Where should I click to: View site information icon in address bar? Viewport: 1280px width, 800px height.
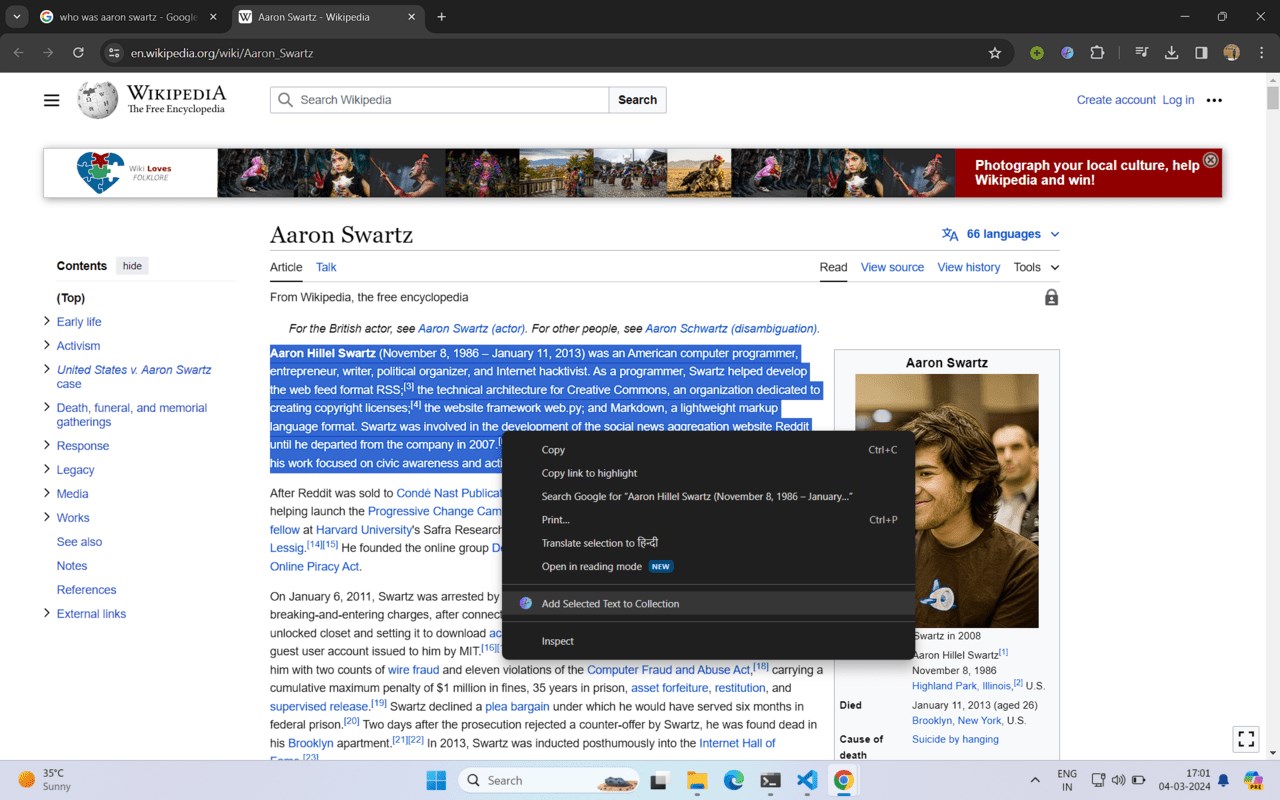click(114, 53)
